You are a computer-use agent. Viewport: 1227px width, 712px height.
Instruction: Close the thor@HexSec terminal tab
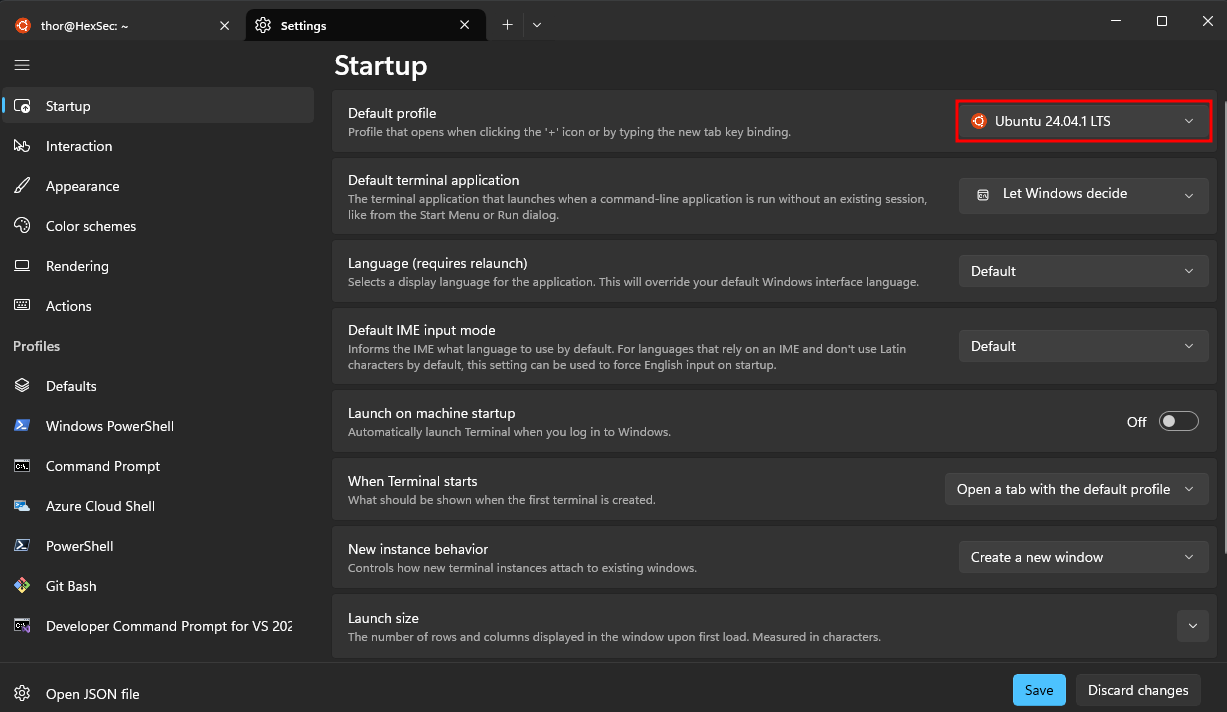[x=224, y=25]
